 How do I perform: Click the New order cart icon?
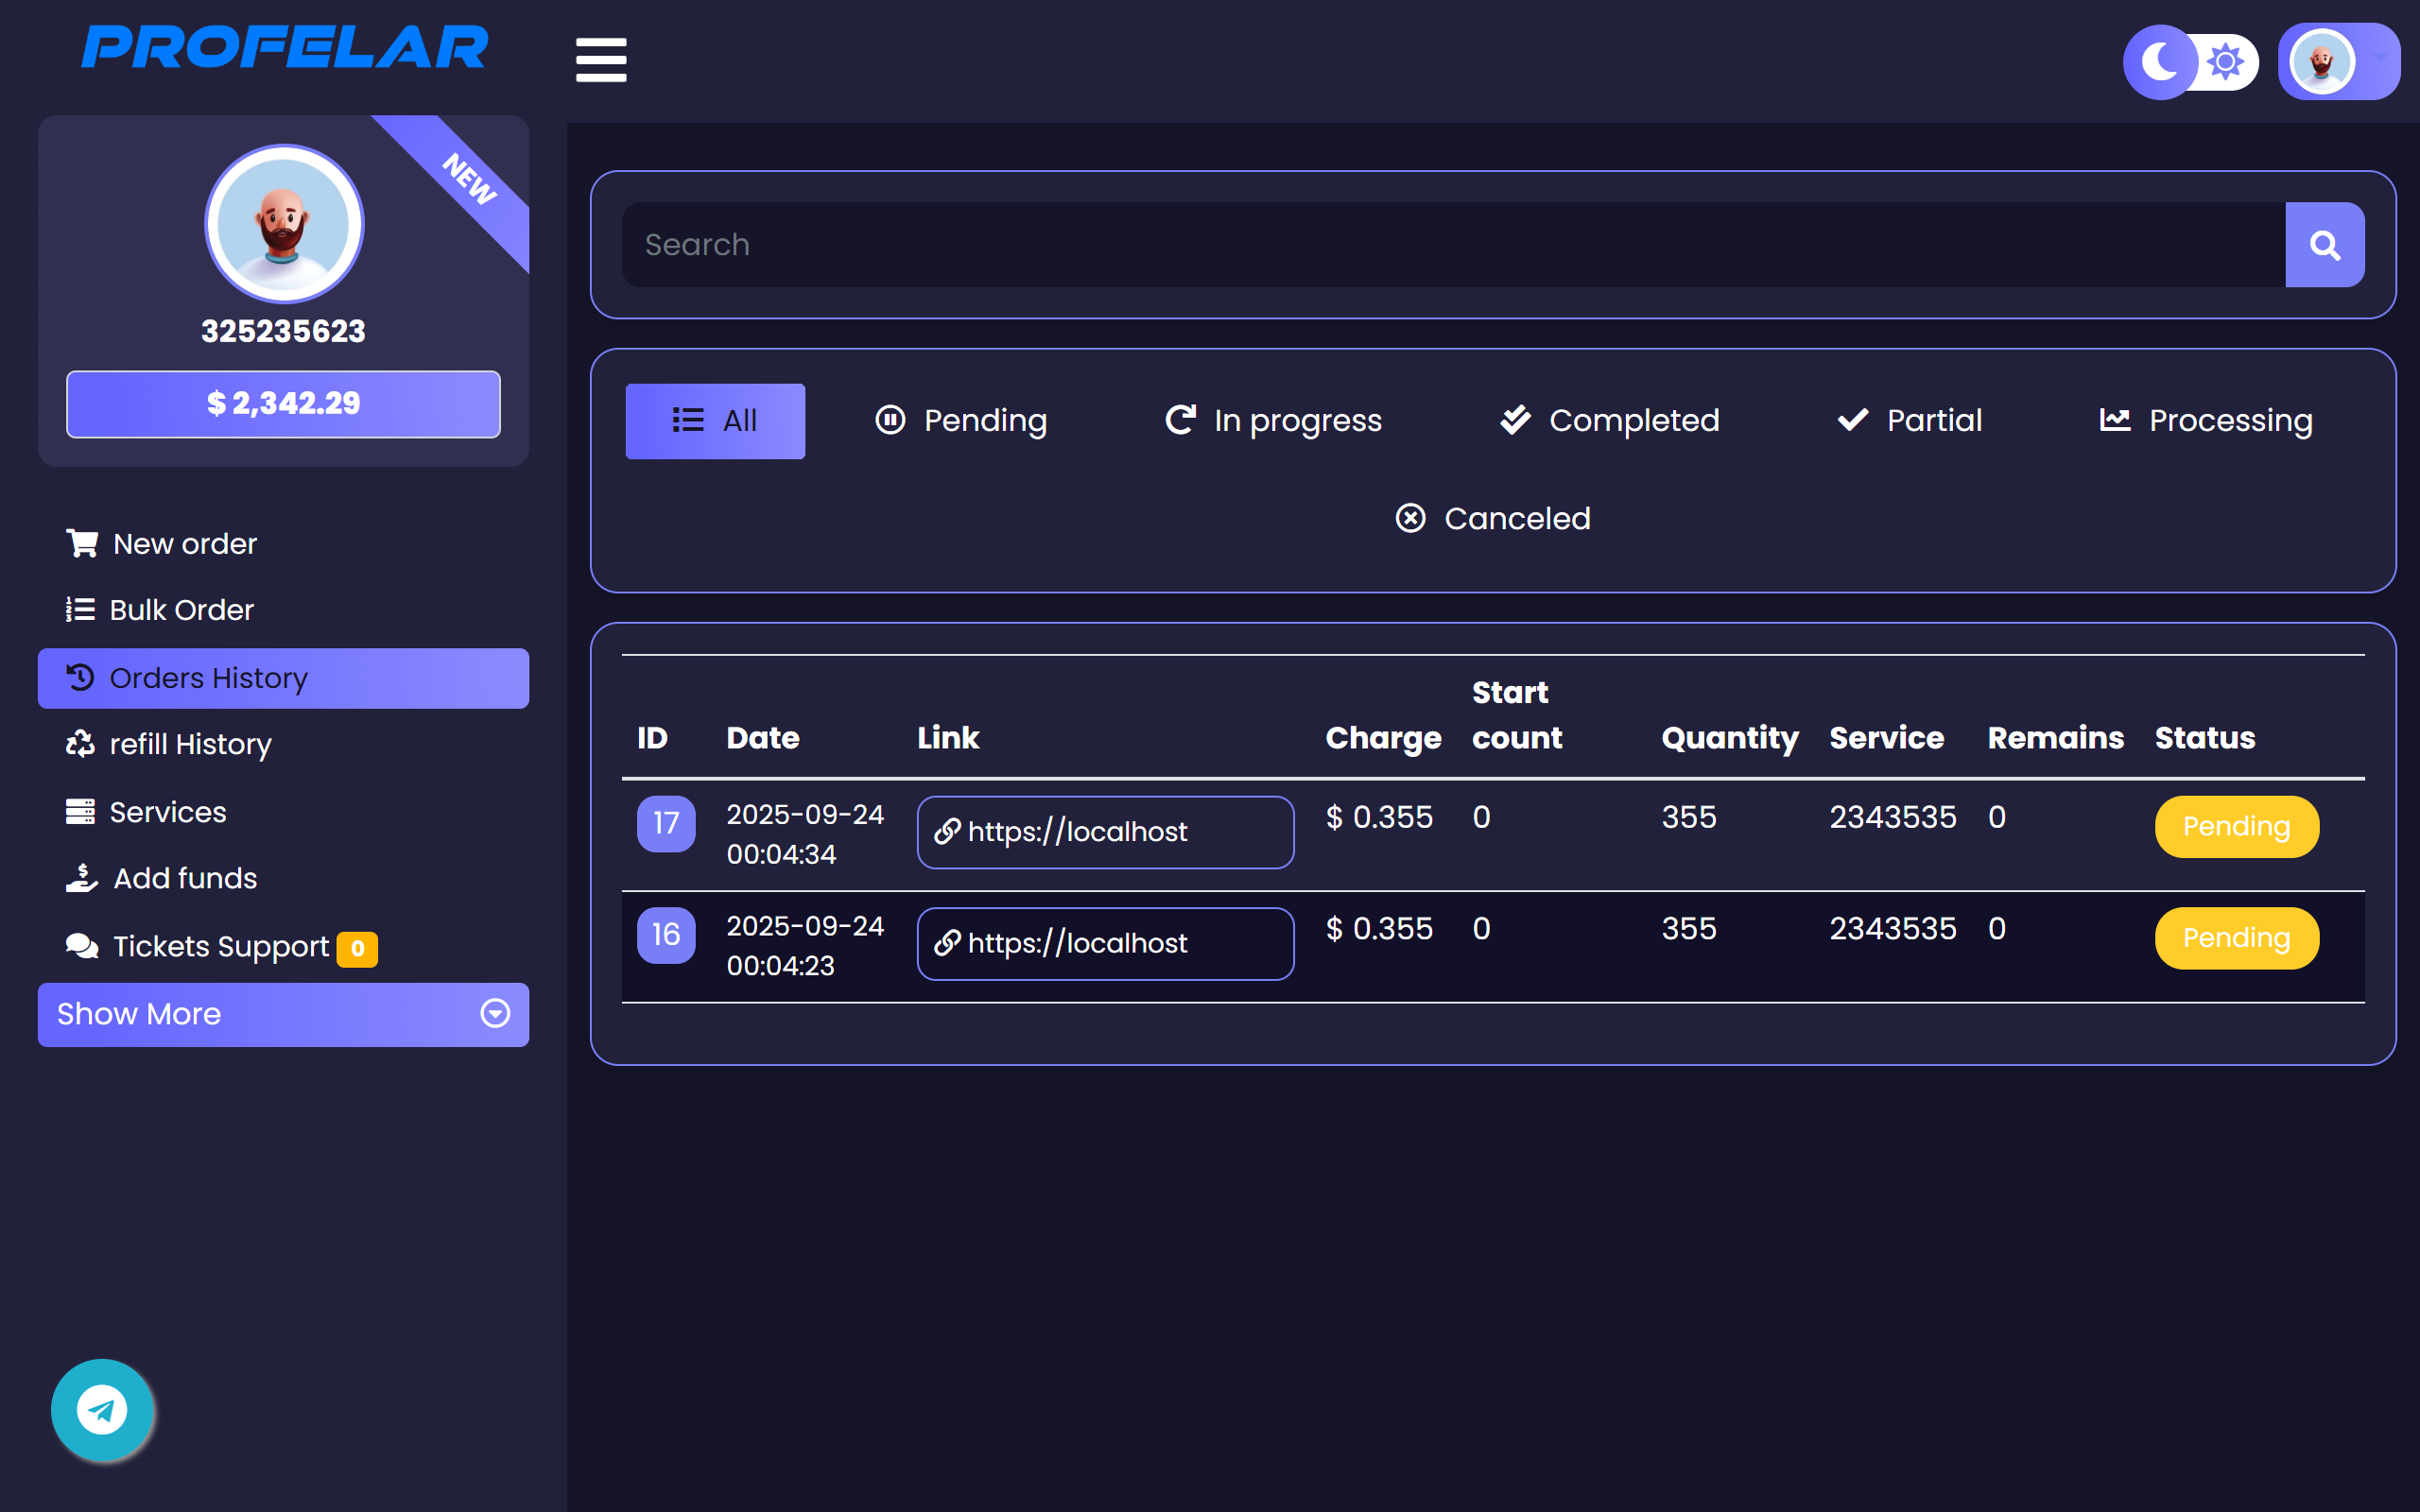pos(82,543)
